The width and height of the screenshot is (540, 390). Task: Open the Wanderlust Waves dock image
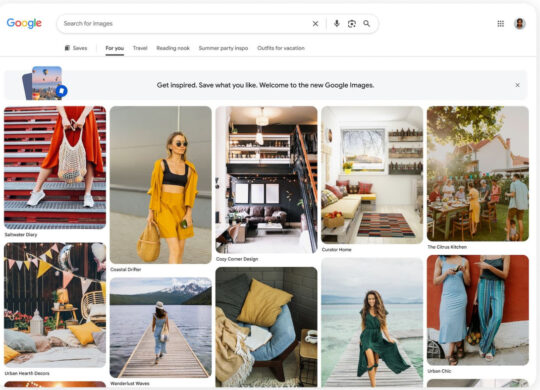tap(160, 327)
